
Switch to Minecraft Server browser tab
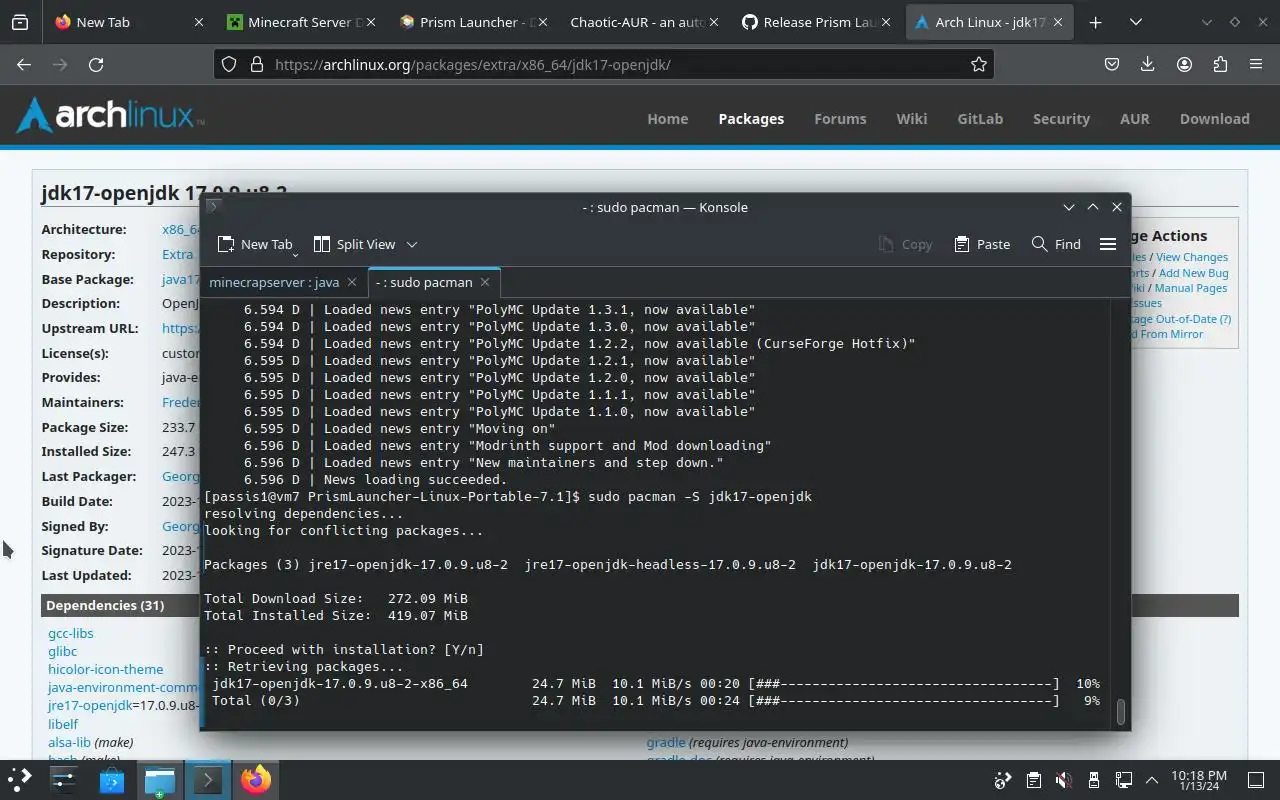pos(302,22)
